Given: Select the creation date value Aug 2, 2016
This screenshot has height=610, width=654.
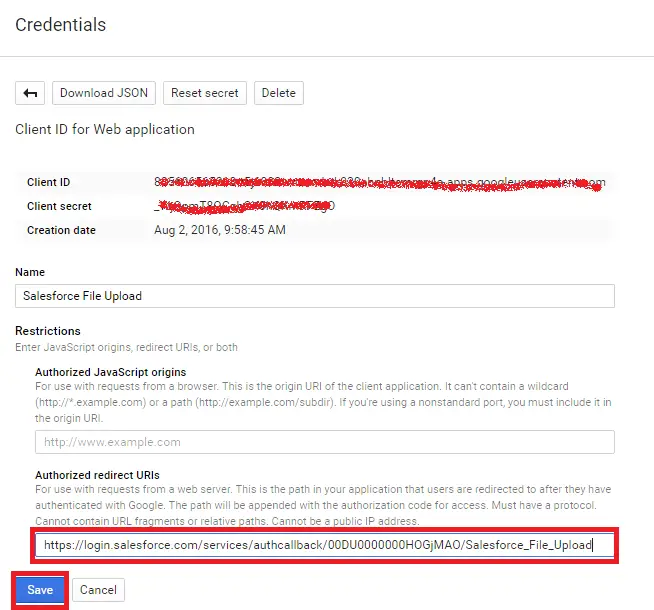Looking at the screenshot, I should 220,230.
